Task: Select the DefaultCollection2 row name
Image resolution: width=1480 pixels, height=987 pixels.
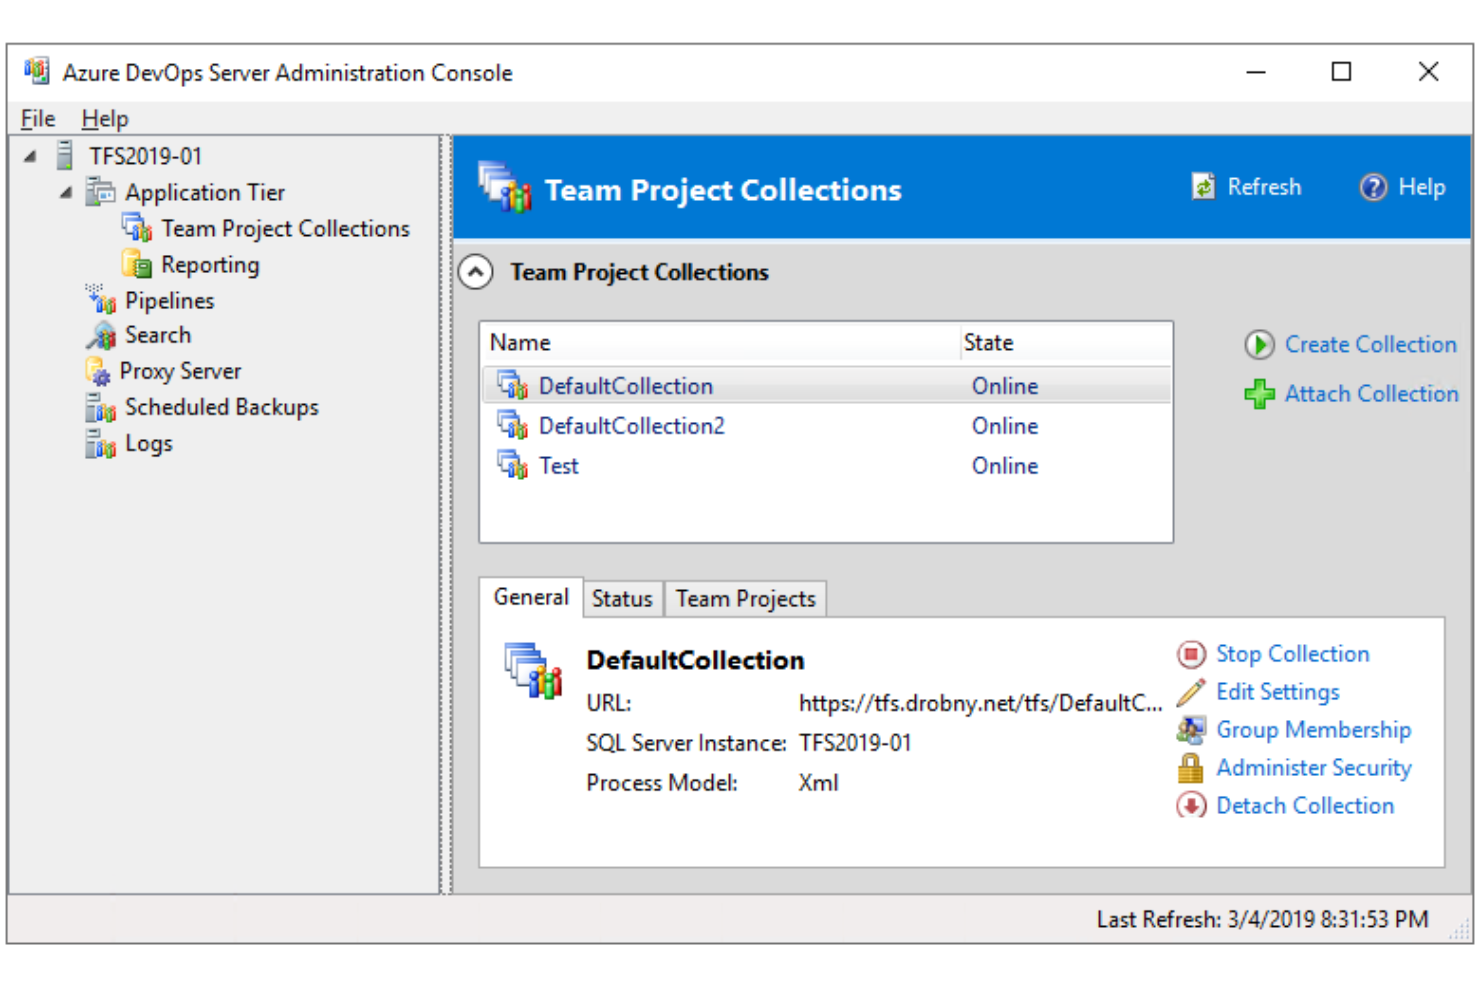Action: [x=632, y=426]
